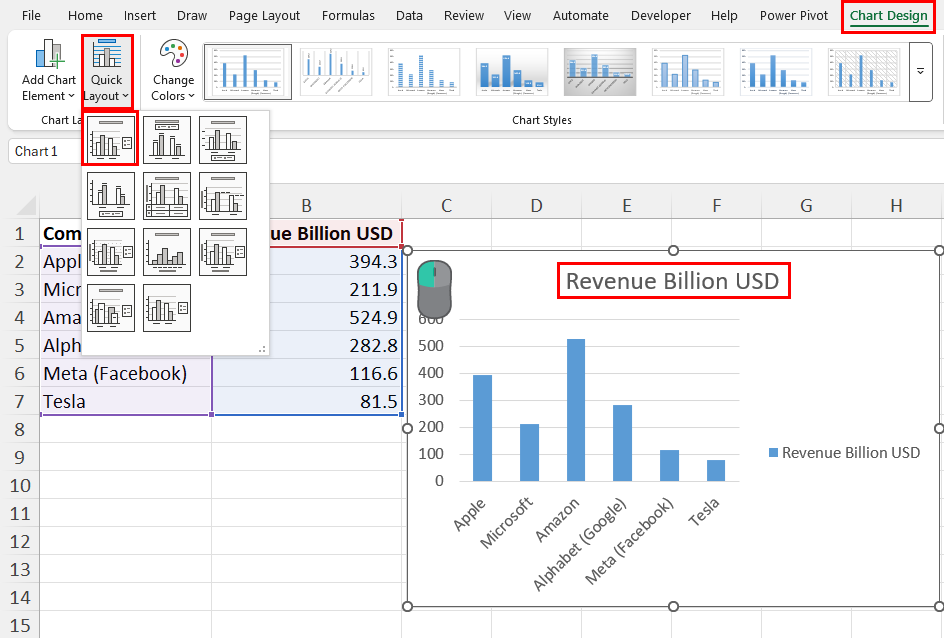Screen dimensions: 944x638
Task: Switch to the Data tab
Action: click(409, 16)
